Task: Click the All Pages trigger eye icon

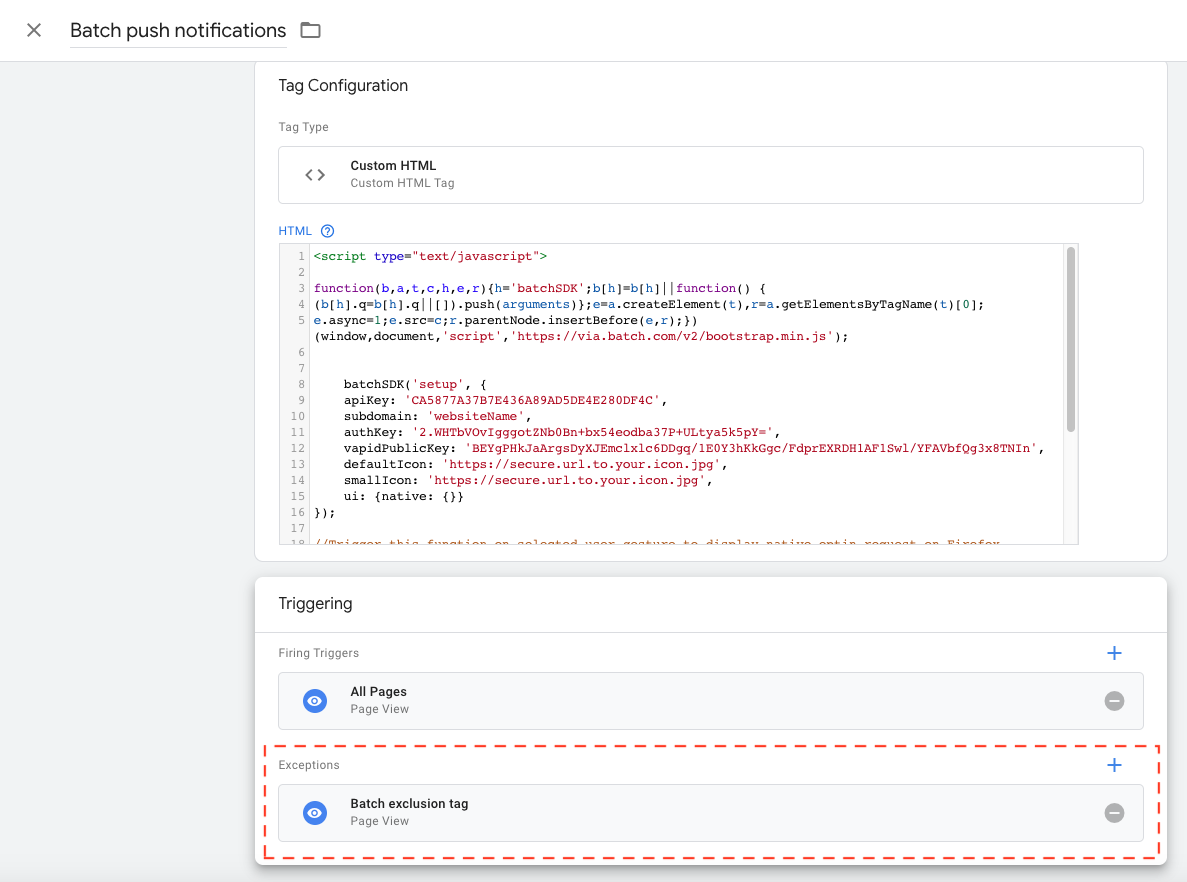Action: pos(315,701)
